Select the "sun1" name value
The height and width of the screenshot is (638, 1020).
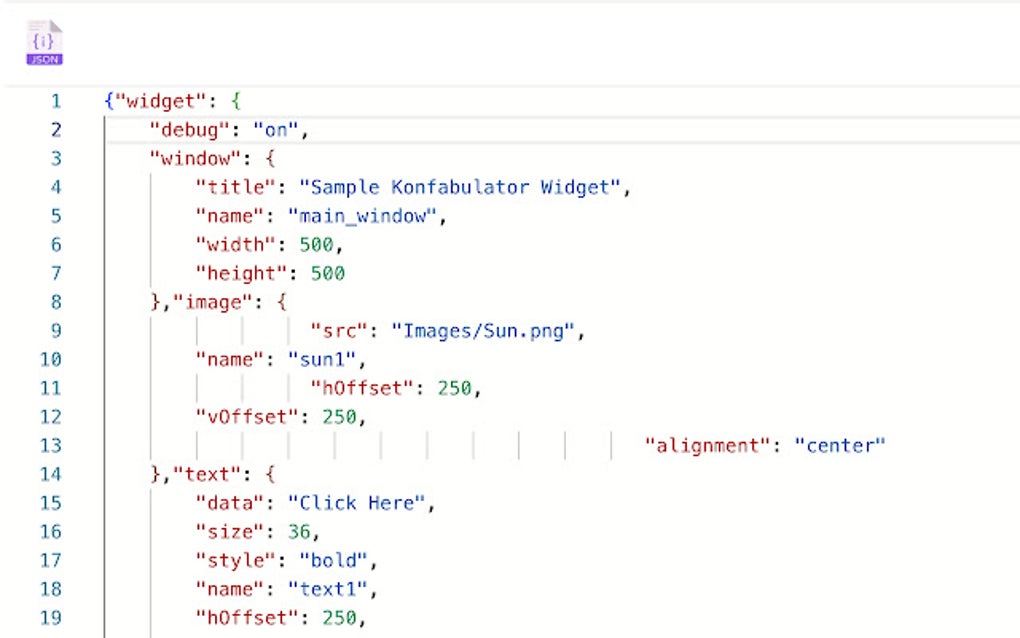pyautogui.click(x=321, y=359)
